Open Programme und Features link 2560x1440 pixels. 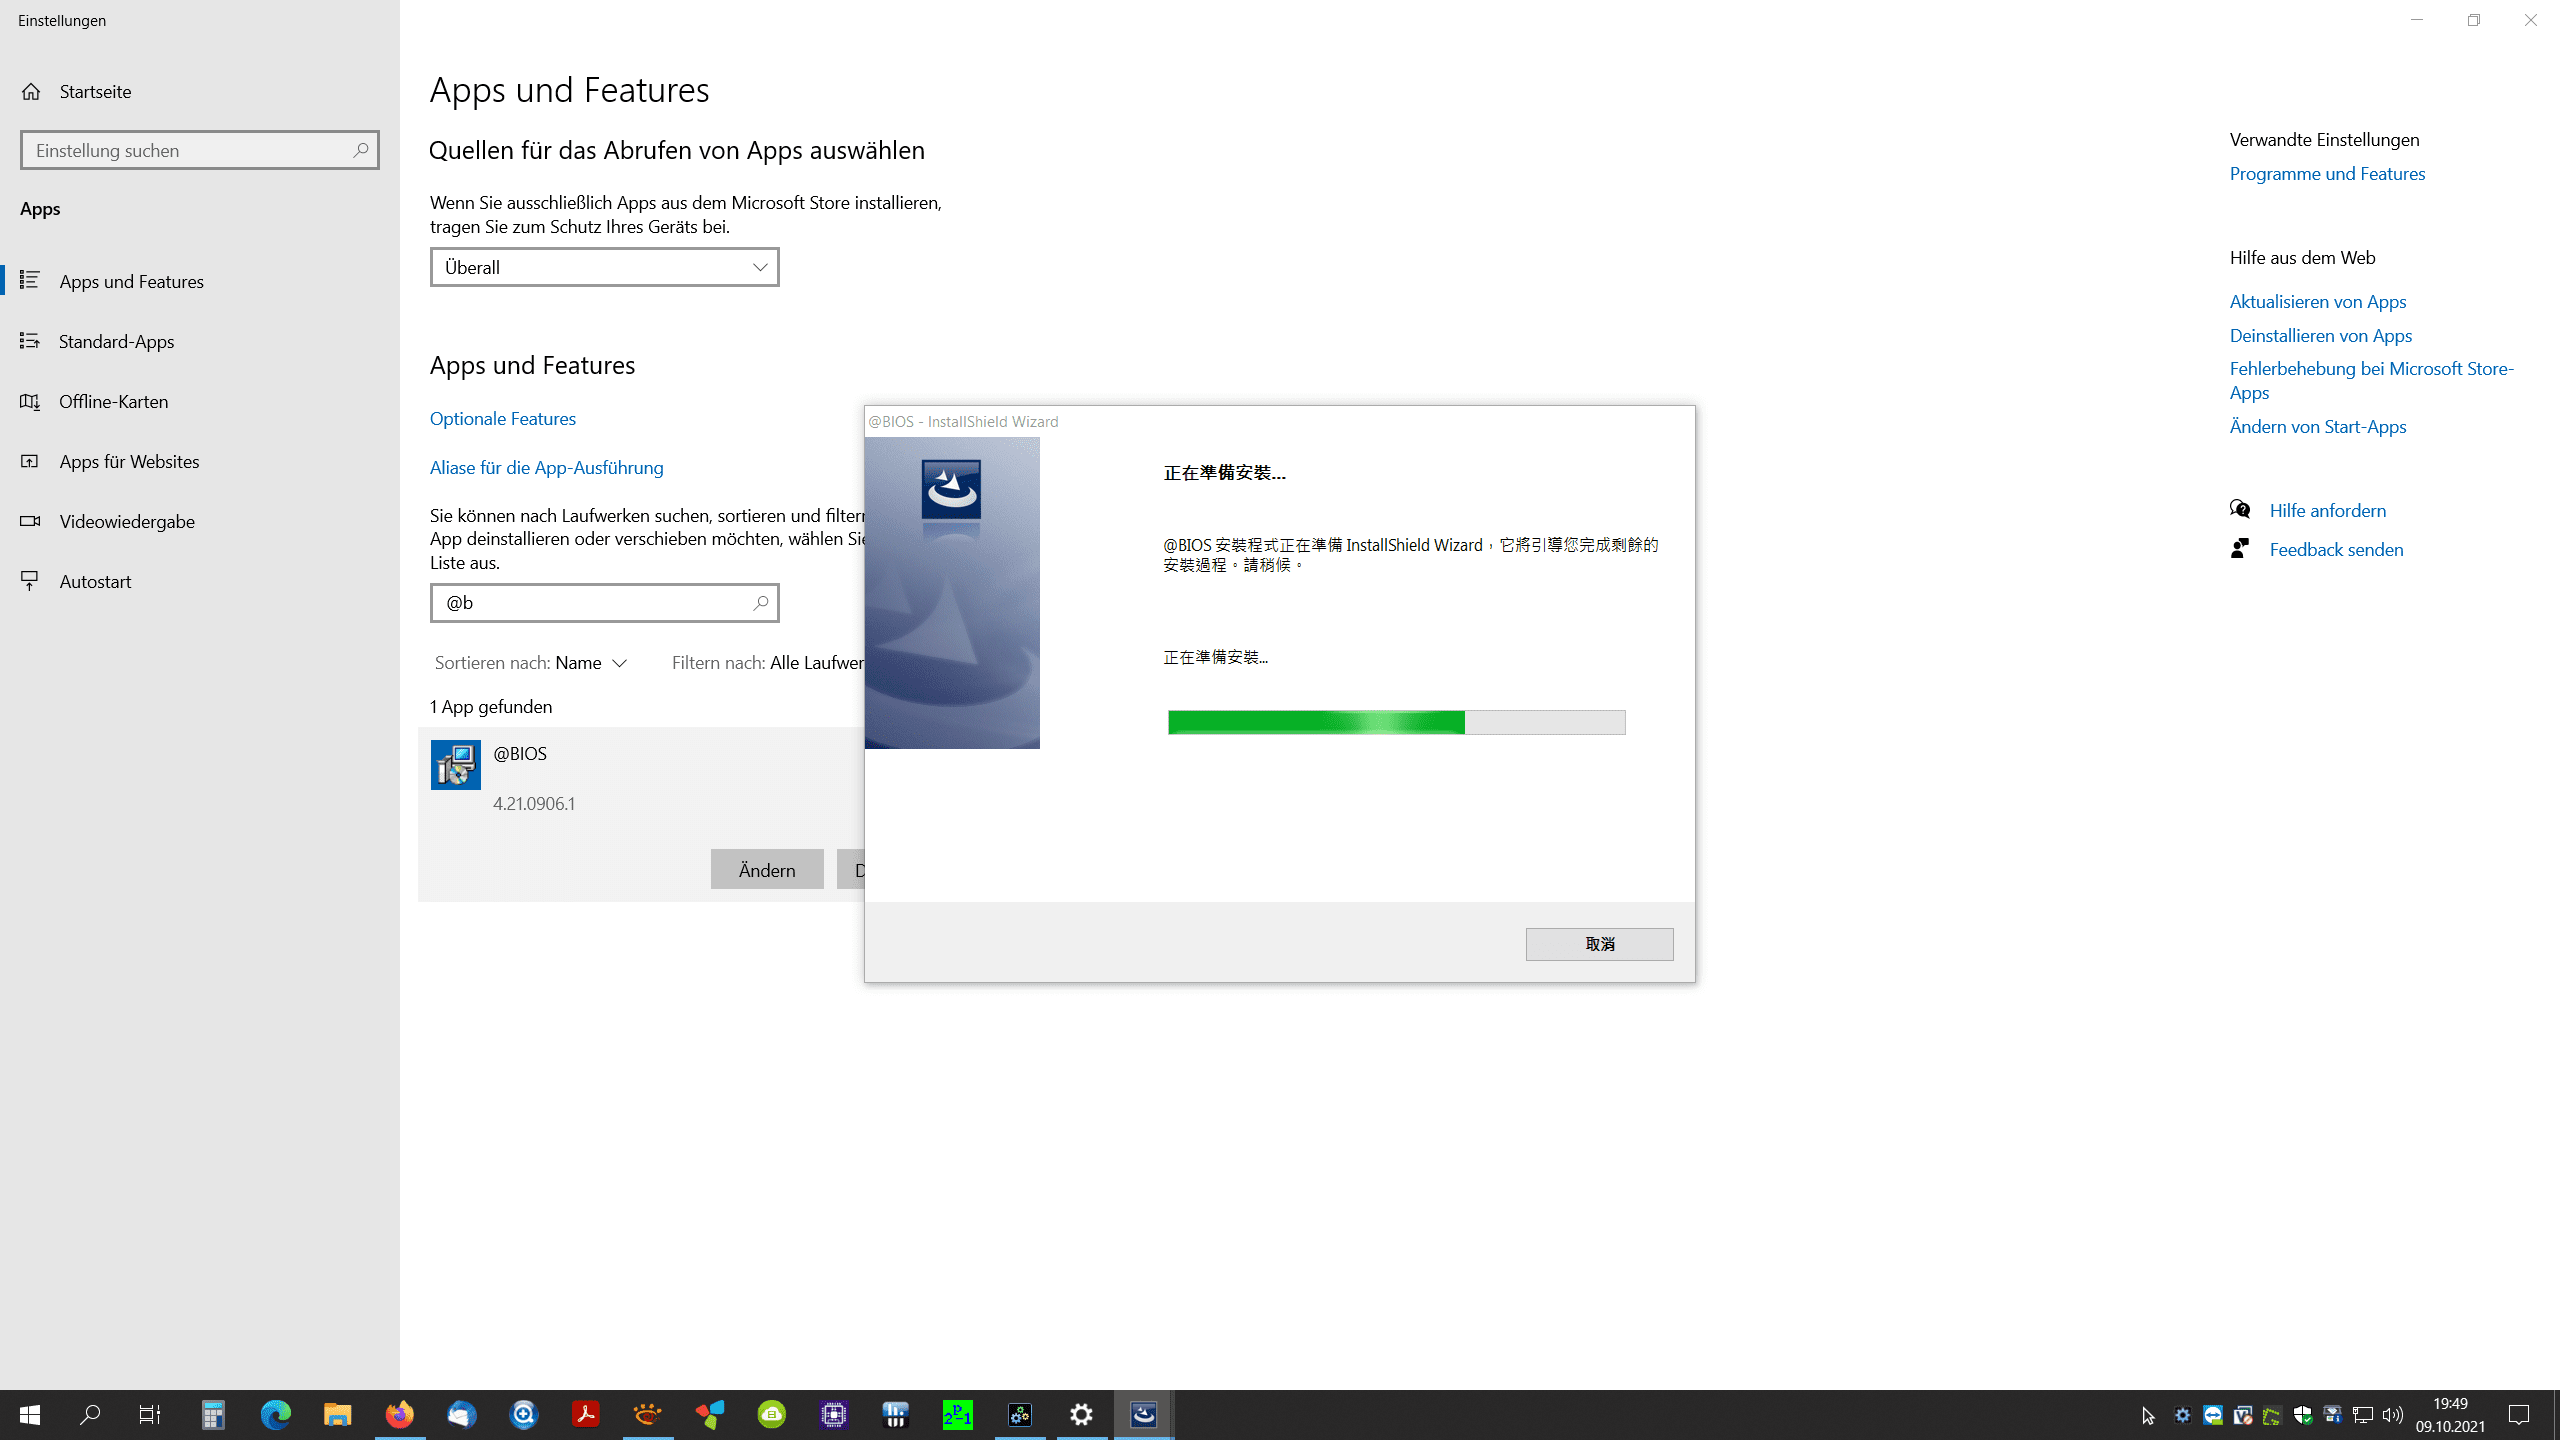(2327, 173)
